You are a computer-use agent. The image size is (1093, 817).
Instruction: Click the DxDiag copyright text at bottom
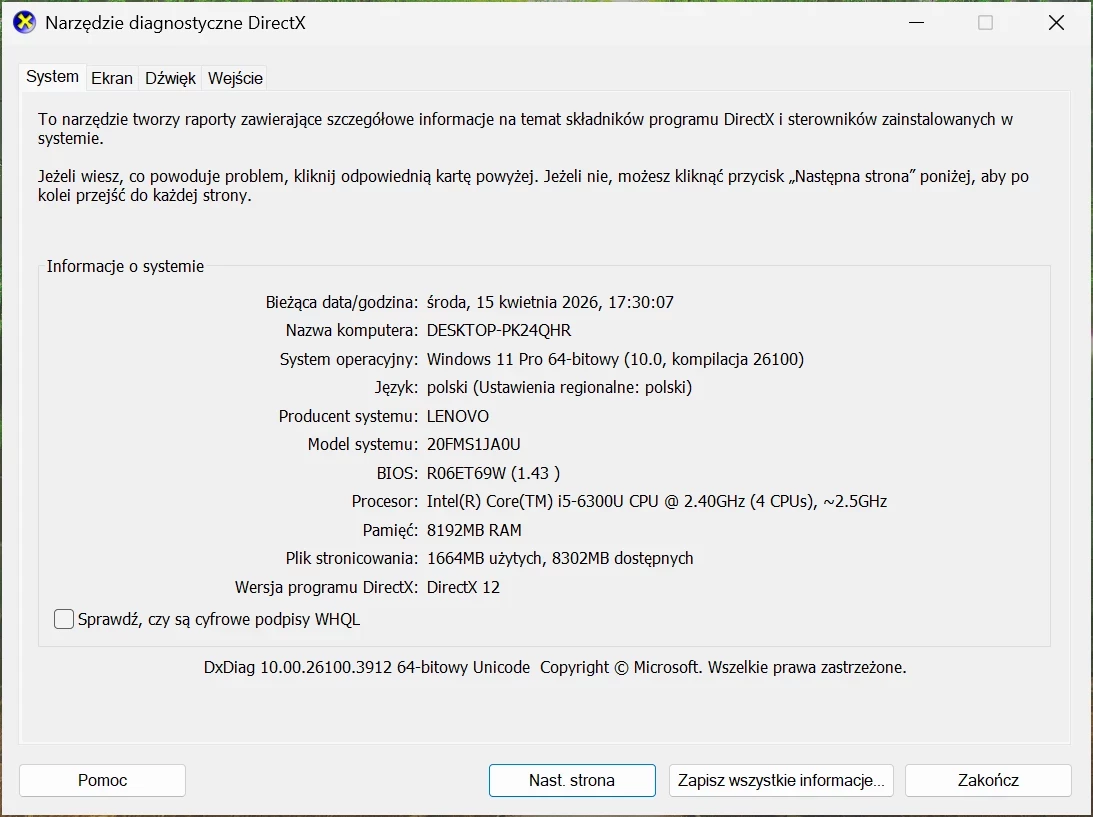tap(546, 667)
